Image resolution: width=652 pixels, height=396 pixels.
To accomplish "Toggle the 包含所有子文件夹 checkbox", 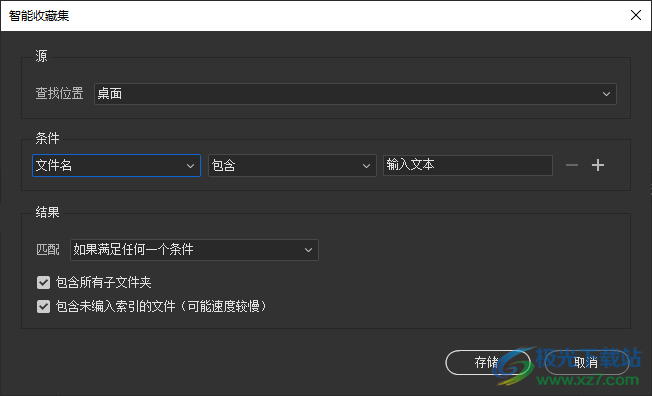I will 43,282.
